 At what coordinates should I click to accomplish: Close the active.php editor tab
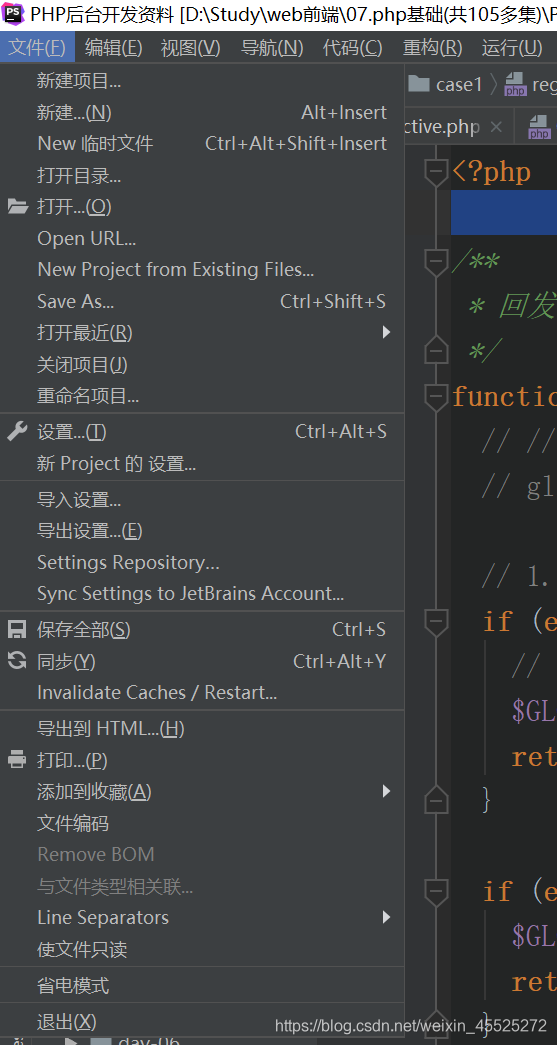(496, 127)
